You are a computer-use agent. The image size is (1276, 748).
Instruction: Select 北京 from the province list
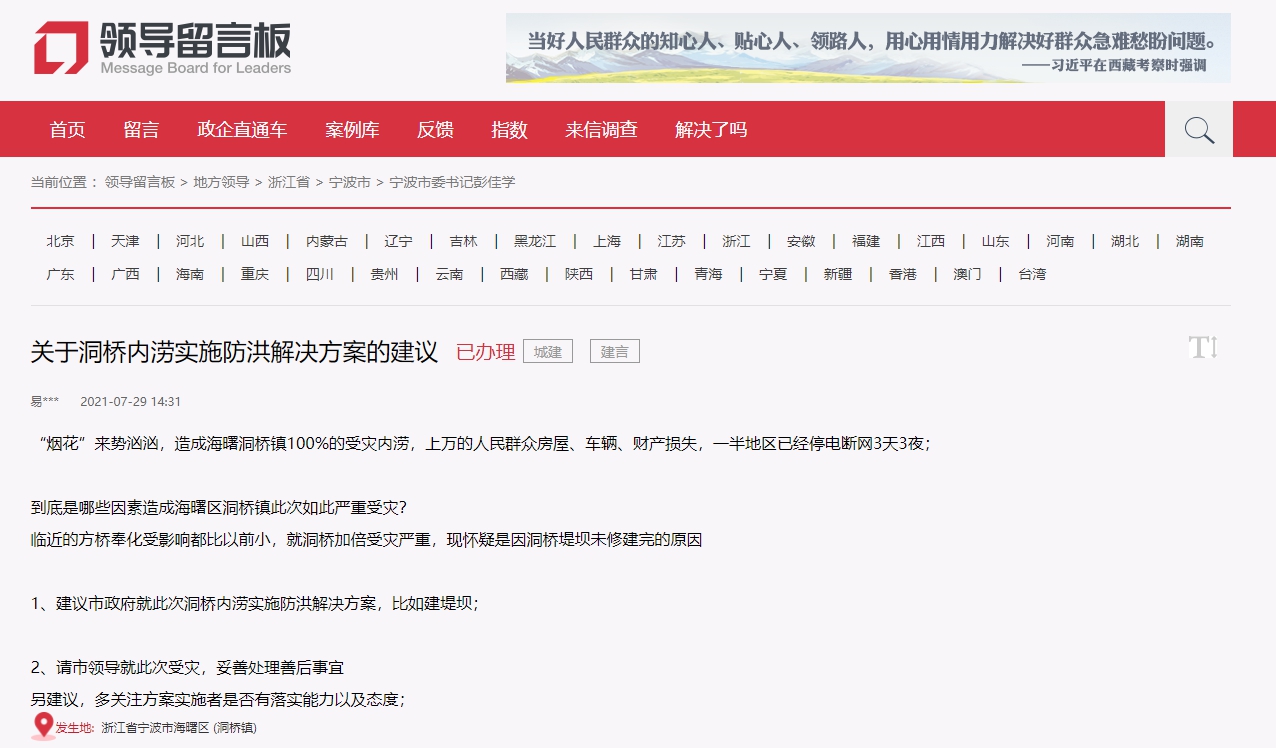pos(60,241)
